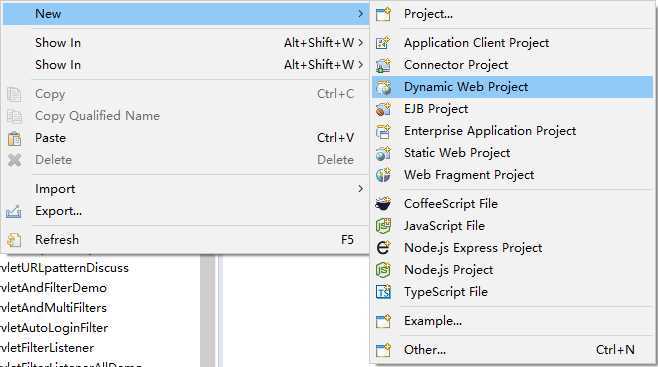The width and height of the screenshot is (658, 367).
Task: Click the Web Fragment Project icon
Action: tap(383, 175)
